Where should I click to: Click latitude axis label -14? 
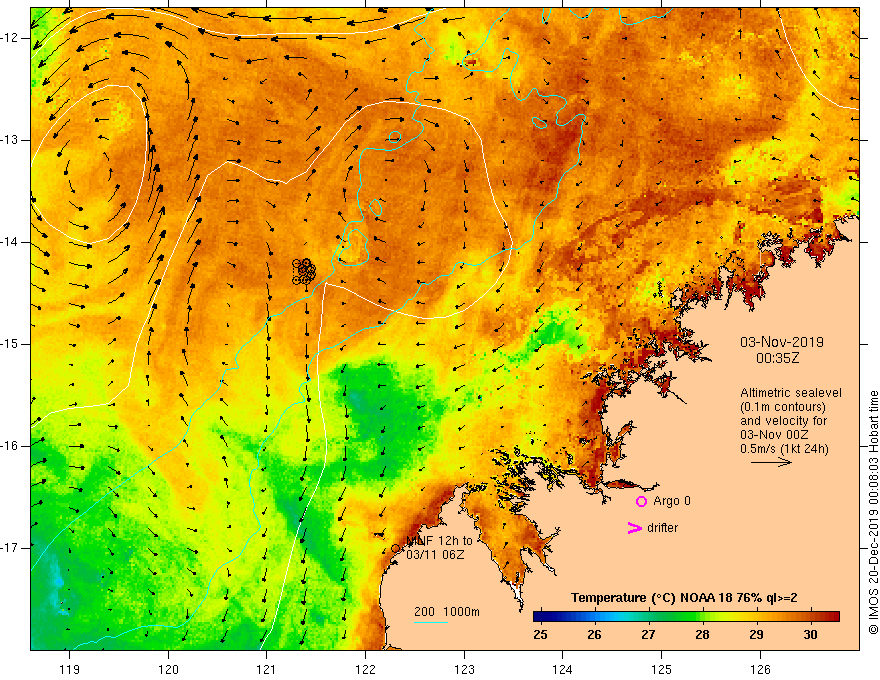coord(11,242)
